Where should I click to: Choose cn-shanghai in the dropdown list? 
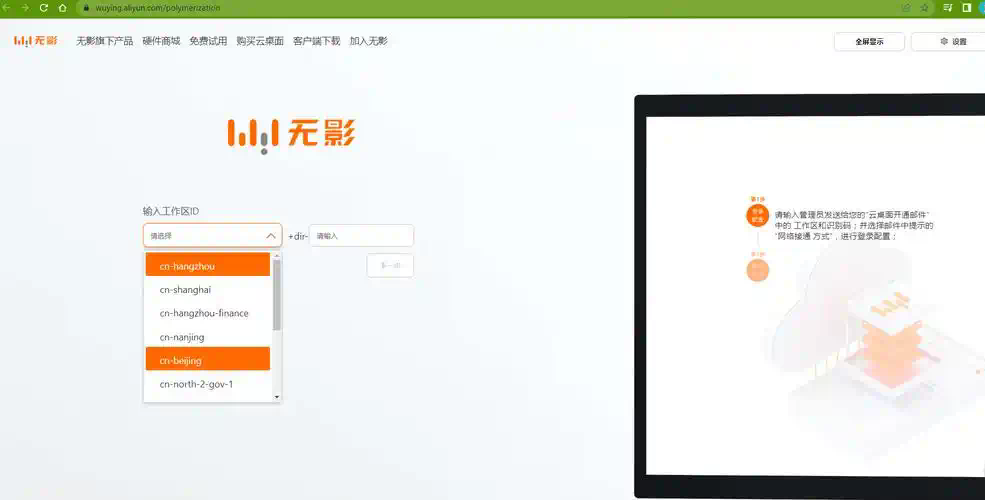coord(208,290)
